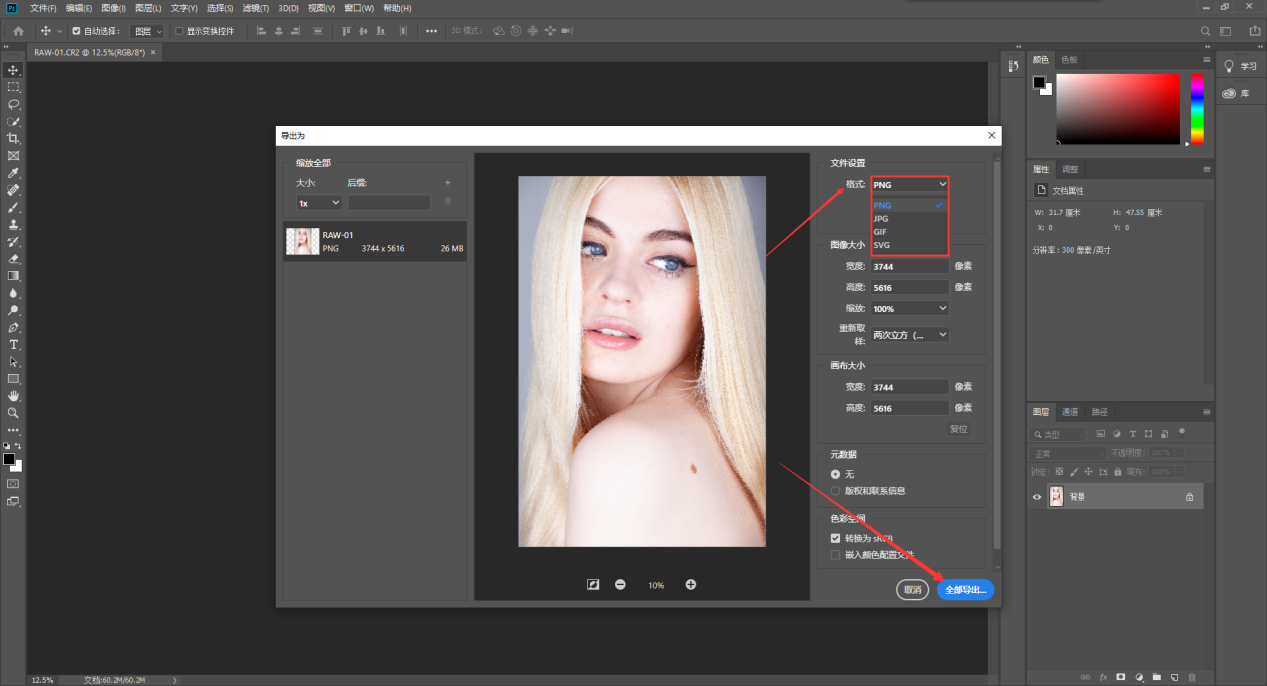Toggle the 转换为 sRGB checkbox
Image resolution: width=1267 pixels, height=686 pixels.
coord(836,538)
